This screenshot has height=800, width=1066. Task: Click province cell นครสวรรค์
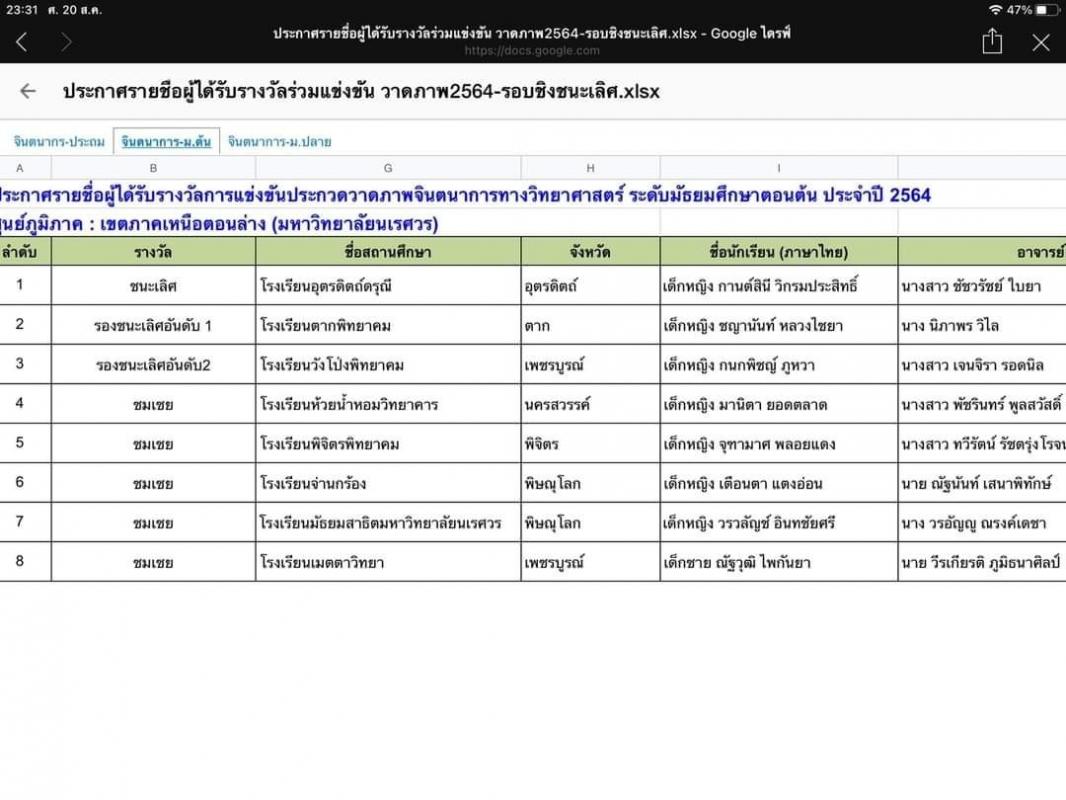[590, 404]
